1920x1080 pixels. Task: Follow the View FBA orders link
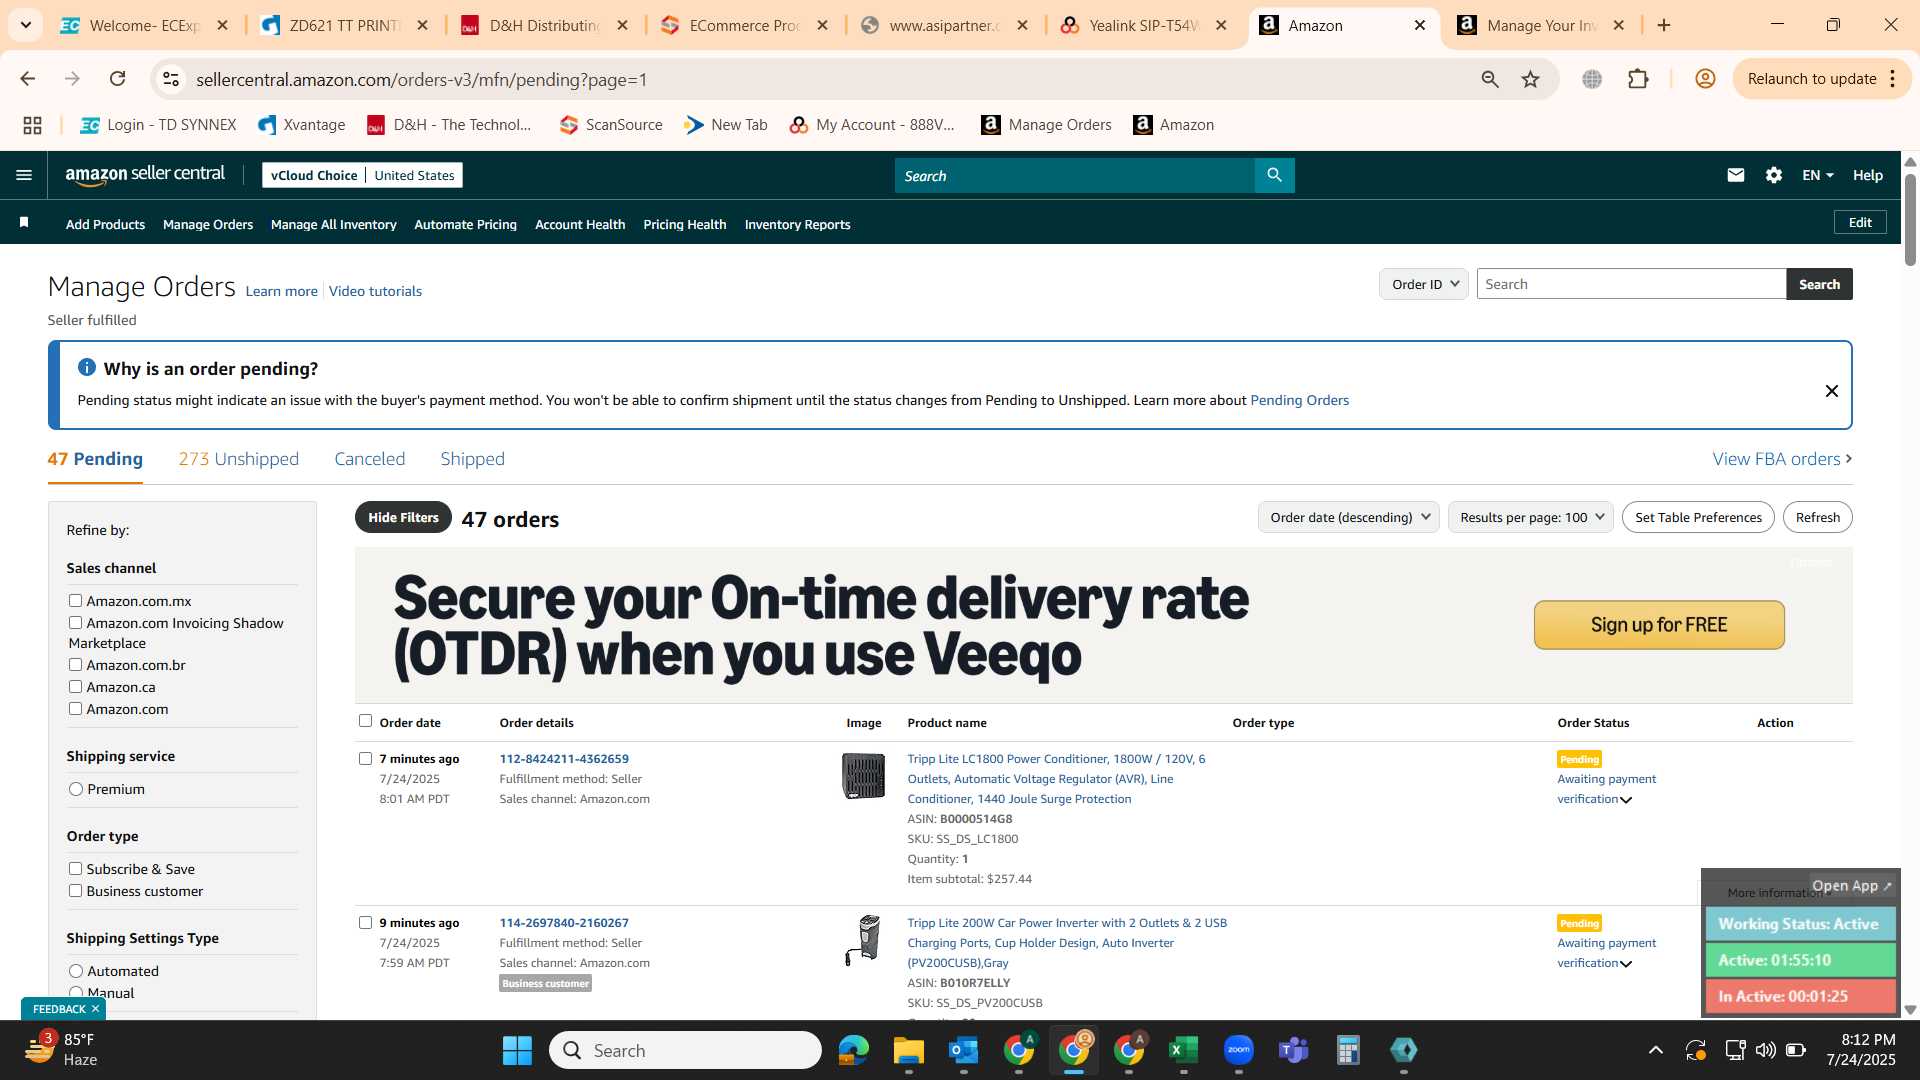click(x=1782, y=459)
